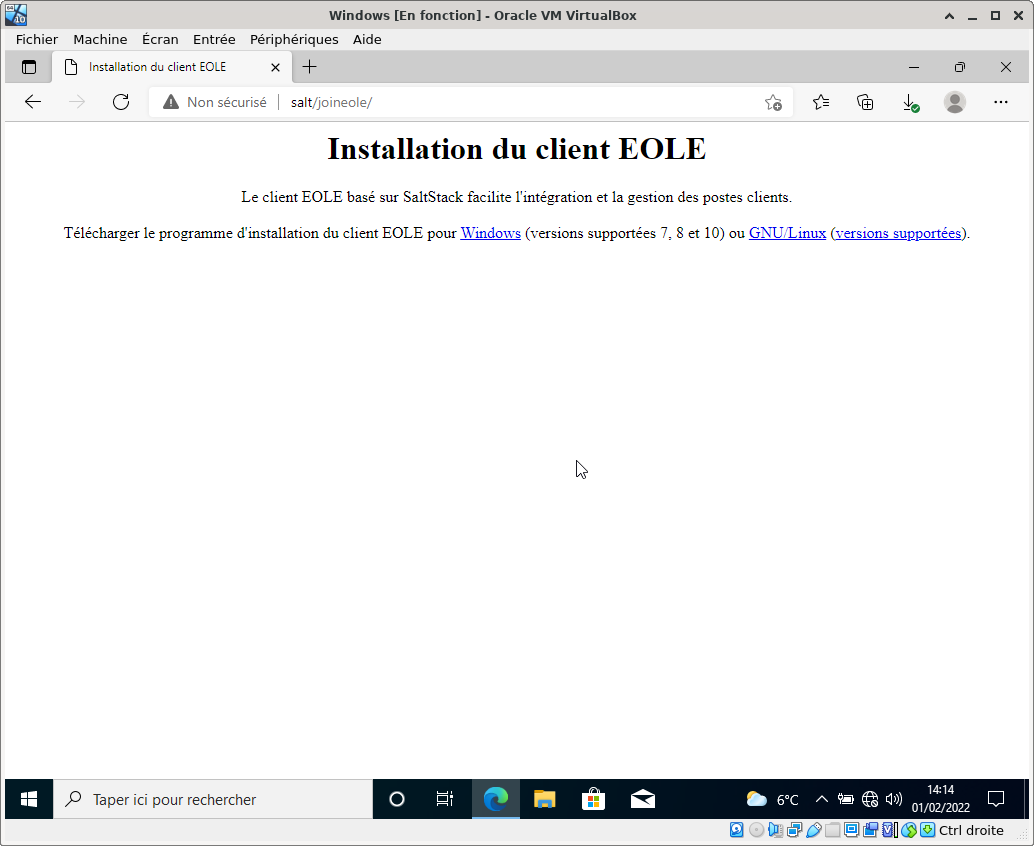Viewport: 1034px width, 846px height.
Task: Open File Explorer from taskbar
Action: (545, 799)
